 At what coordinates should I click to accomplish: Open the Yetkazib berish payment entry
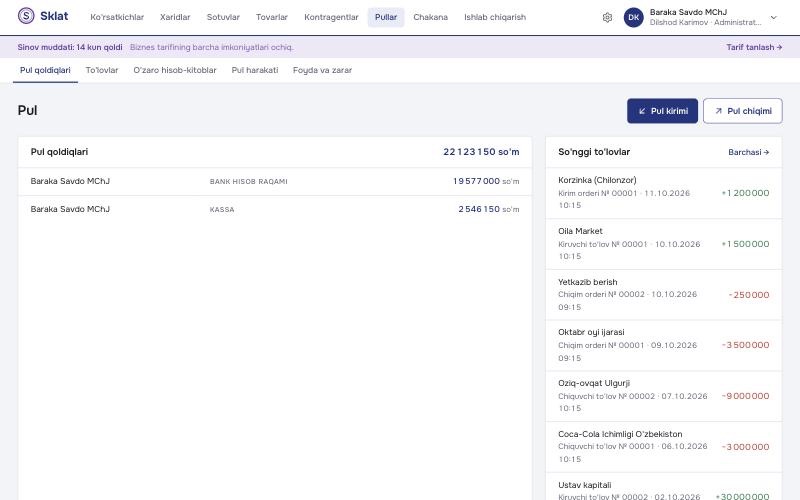point(664,295)
